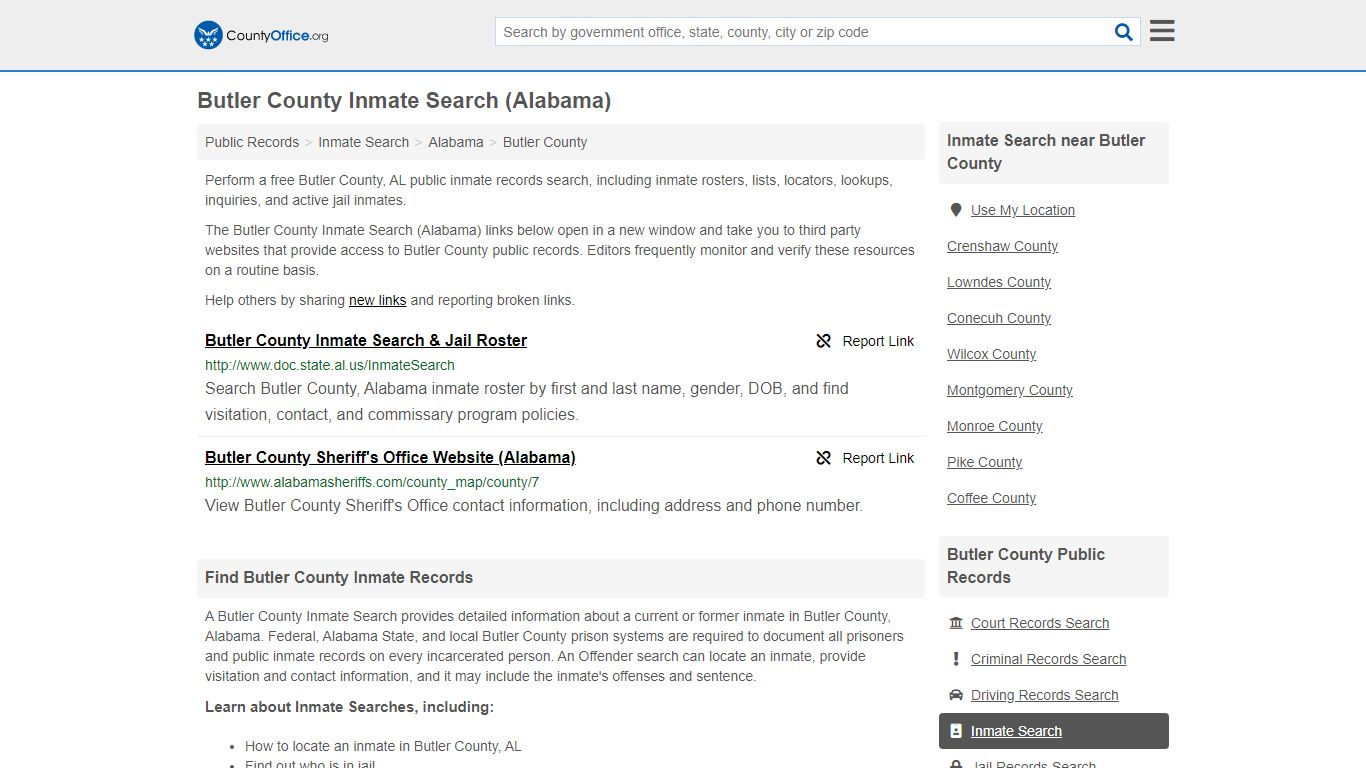Open Pike County link
The width and height of the screenshot is (1366, 768).
tap(984, 462)
